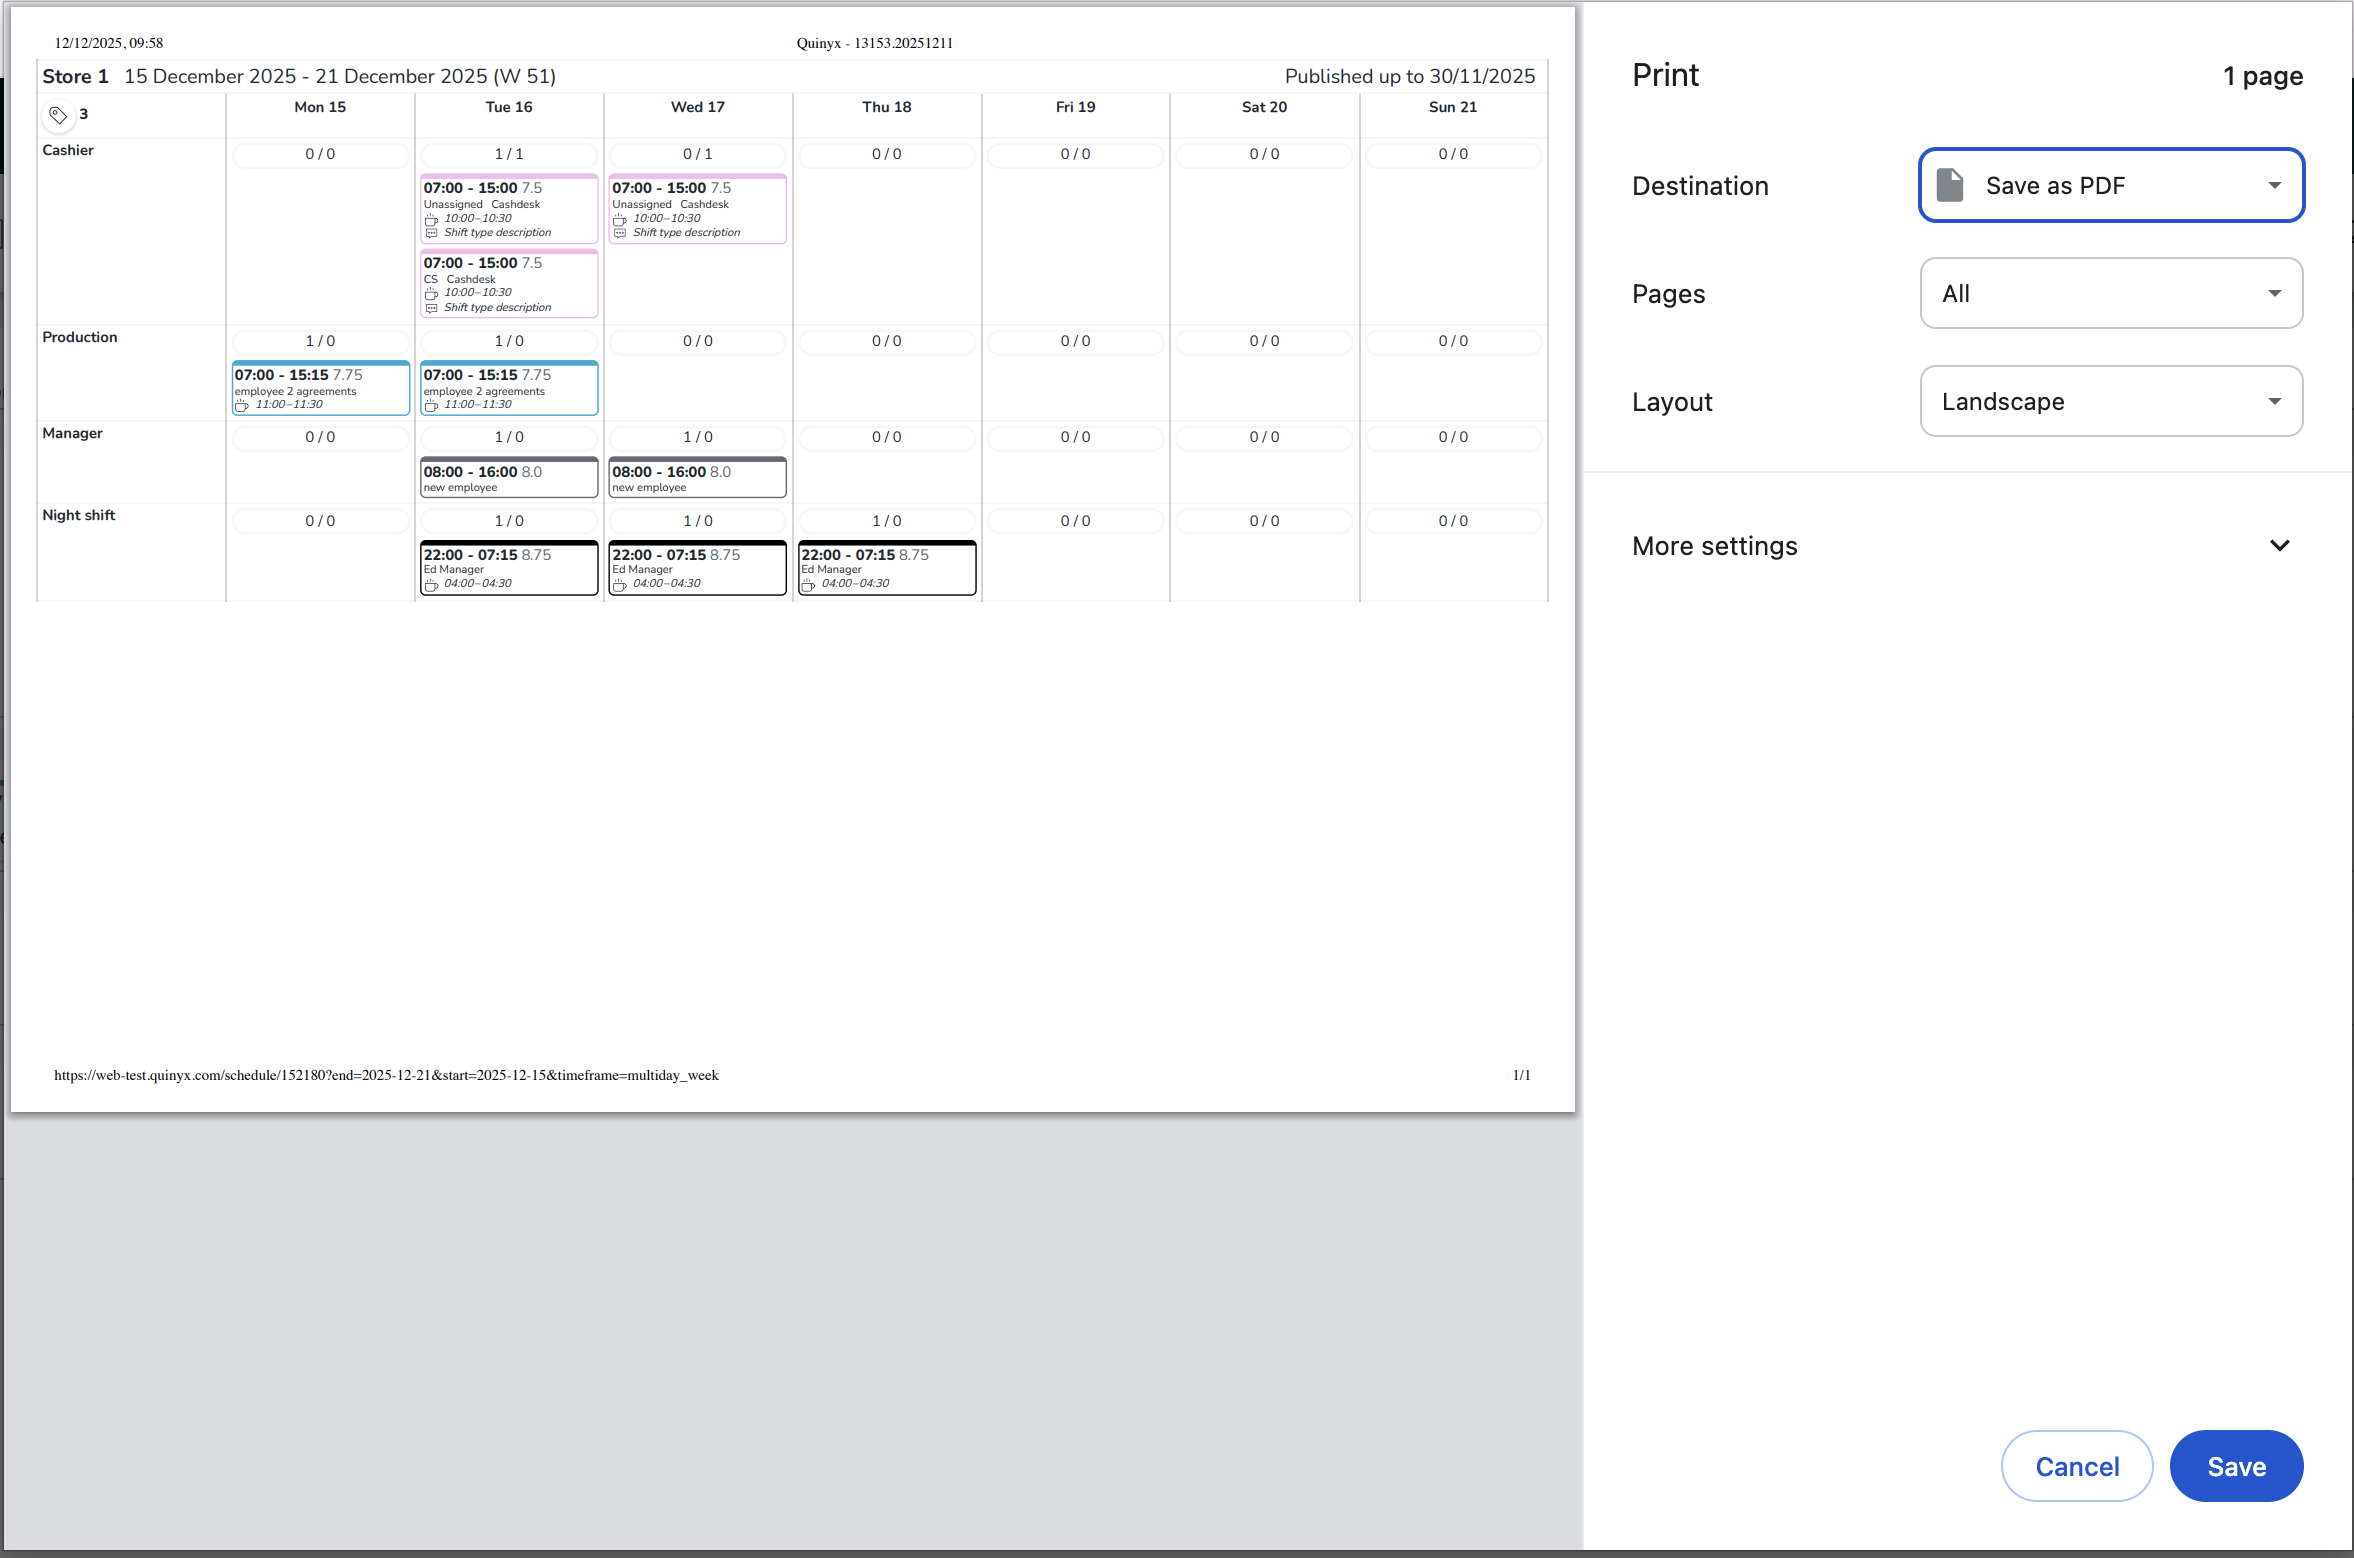Screen dimensions: 2354x1558
Task: Click the schedule URL in page footer
Action: (386, 1075)
